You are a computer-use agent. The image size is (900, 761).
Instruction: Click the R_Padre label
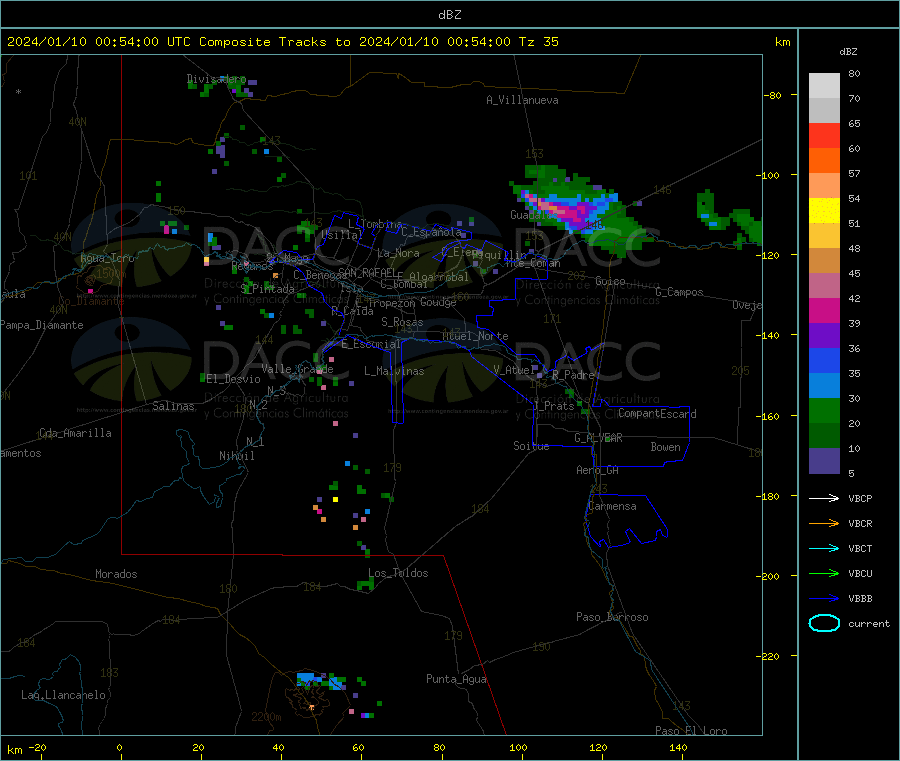[573, 375]
